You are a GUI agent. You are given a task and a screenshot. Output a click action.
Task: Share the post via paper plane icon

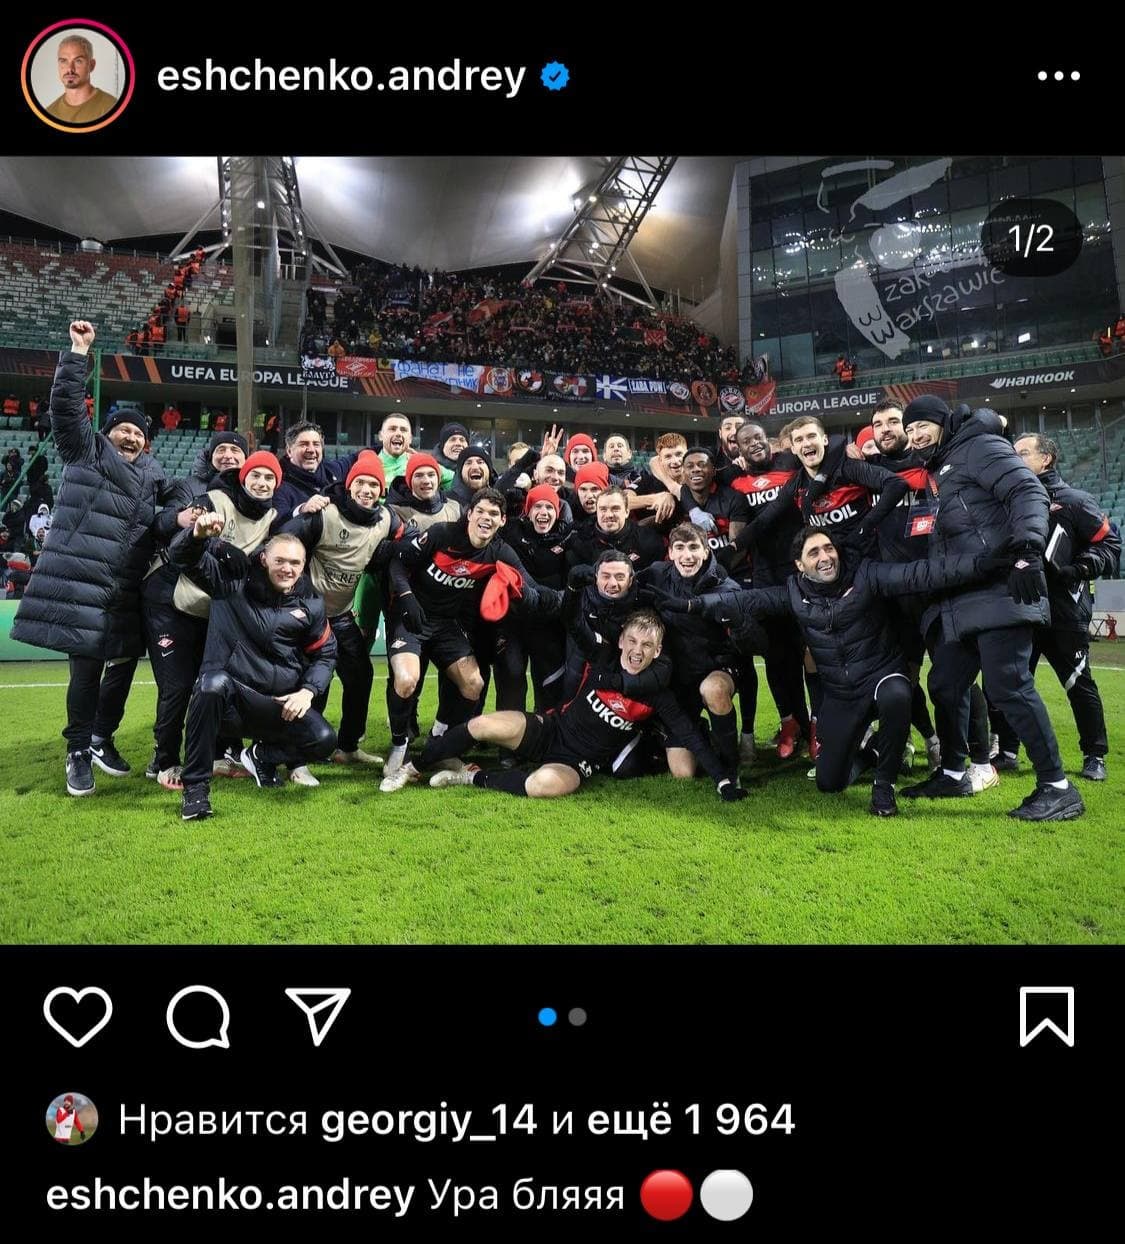[x=318, y=1016]
